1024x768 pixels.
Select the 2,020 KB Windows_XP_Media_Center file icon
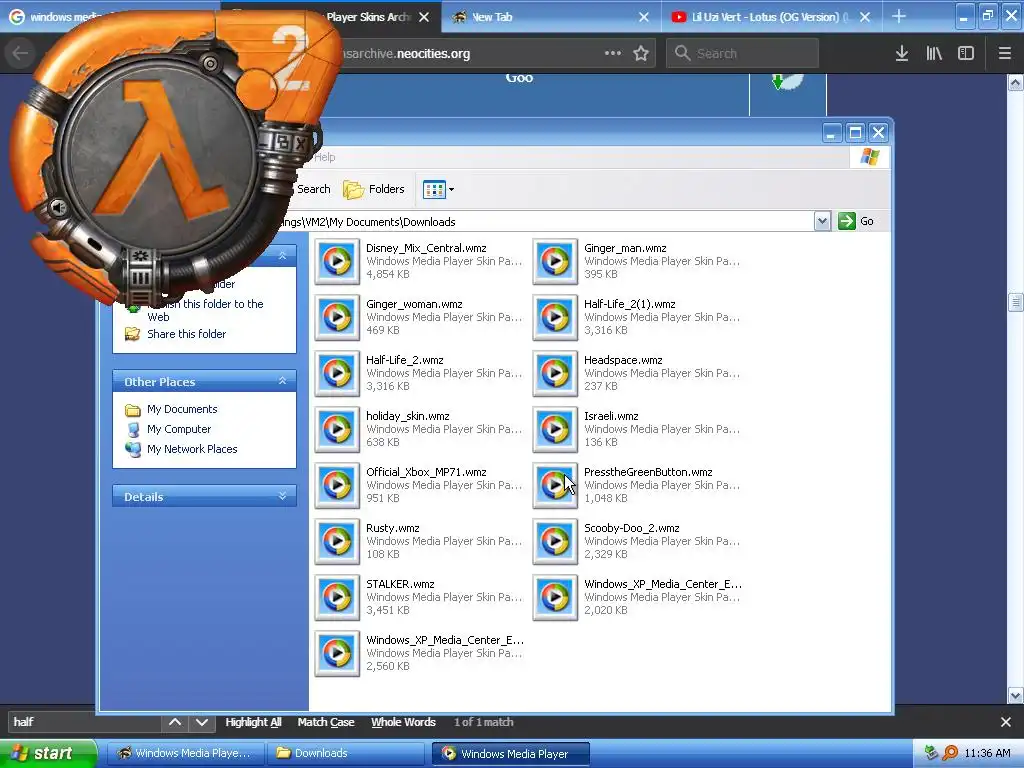point(555,598)
